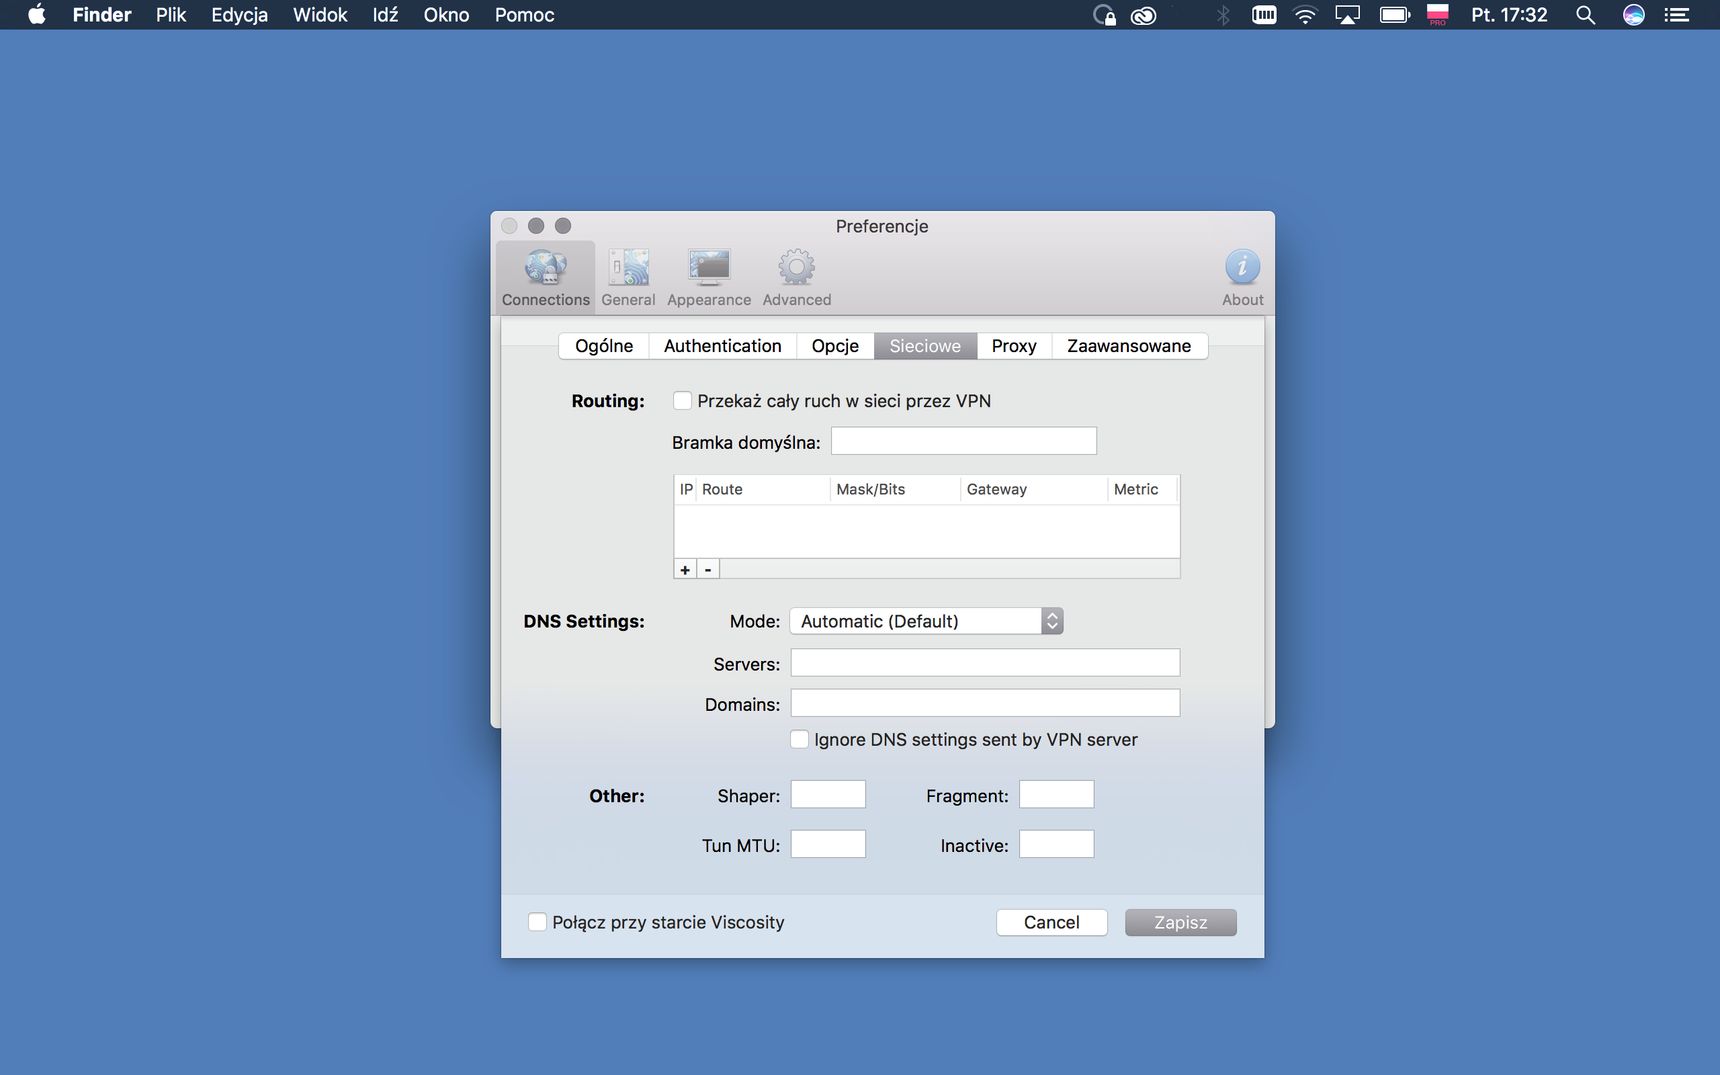
Task: Click the Zapisz button
Action: coord(1181,922)
